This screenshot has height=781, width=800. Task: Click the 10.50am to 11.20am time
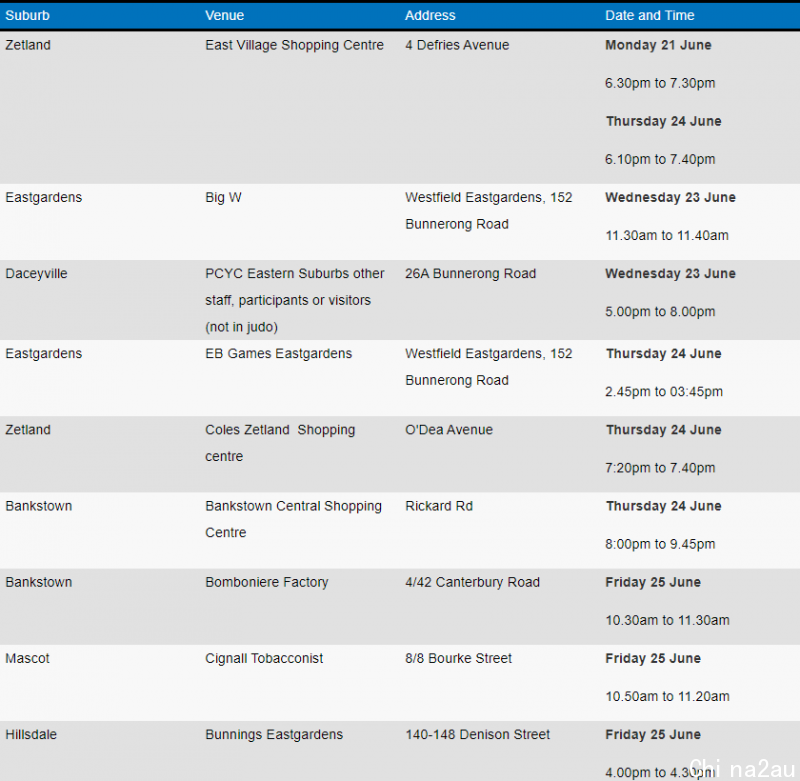tap(667, 696)
